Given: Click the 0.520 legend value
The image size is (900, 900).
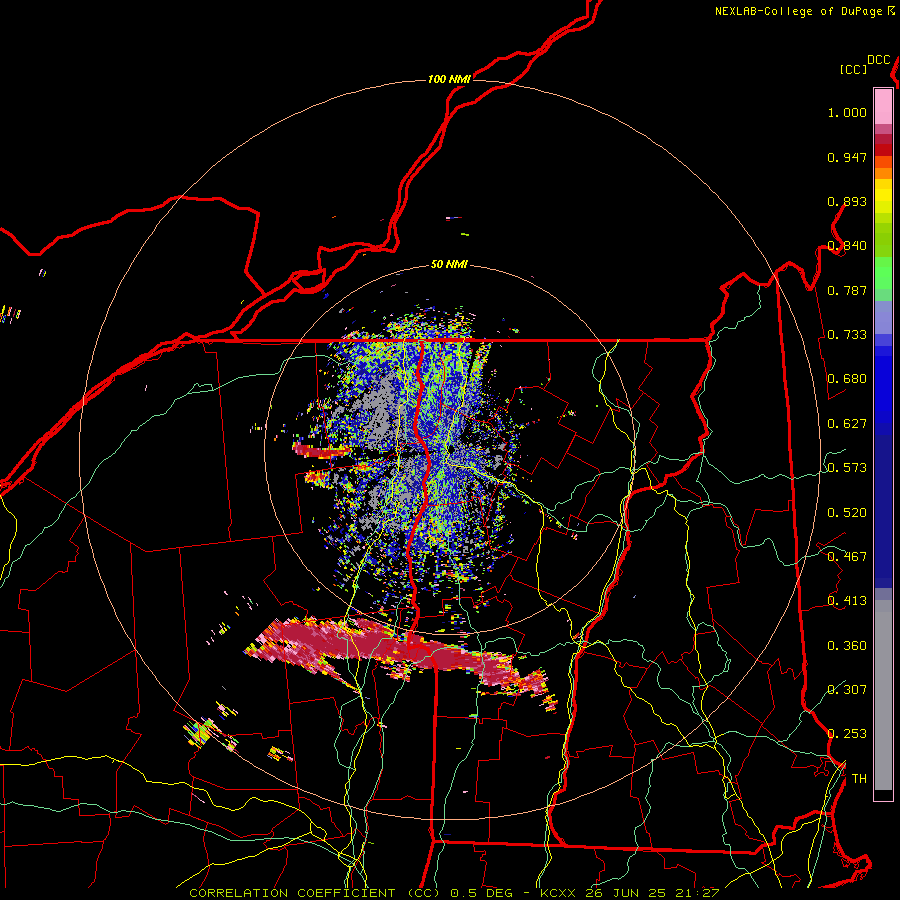Looking at the screenshot, I should coord(847,513).
